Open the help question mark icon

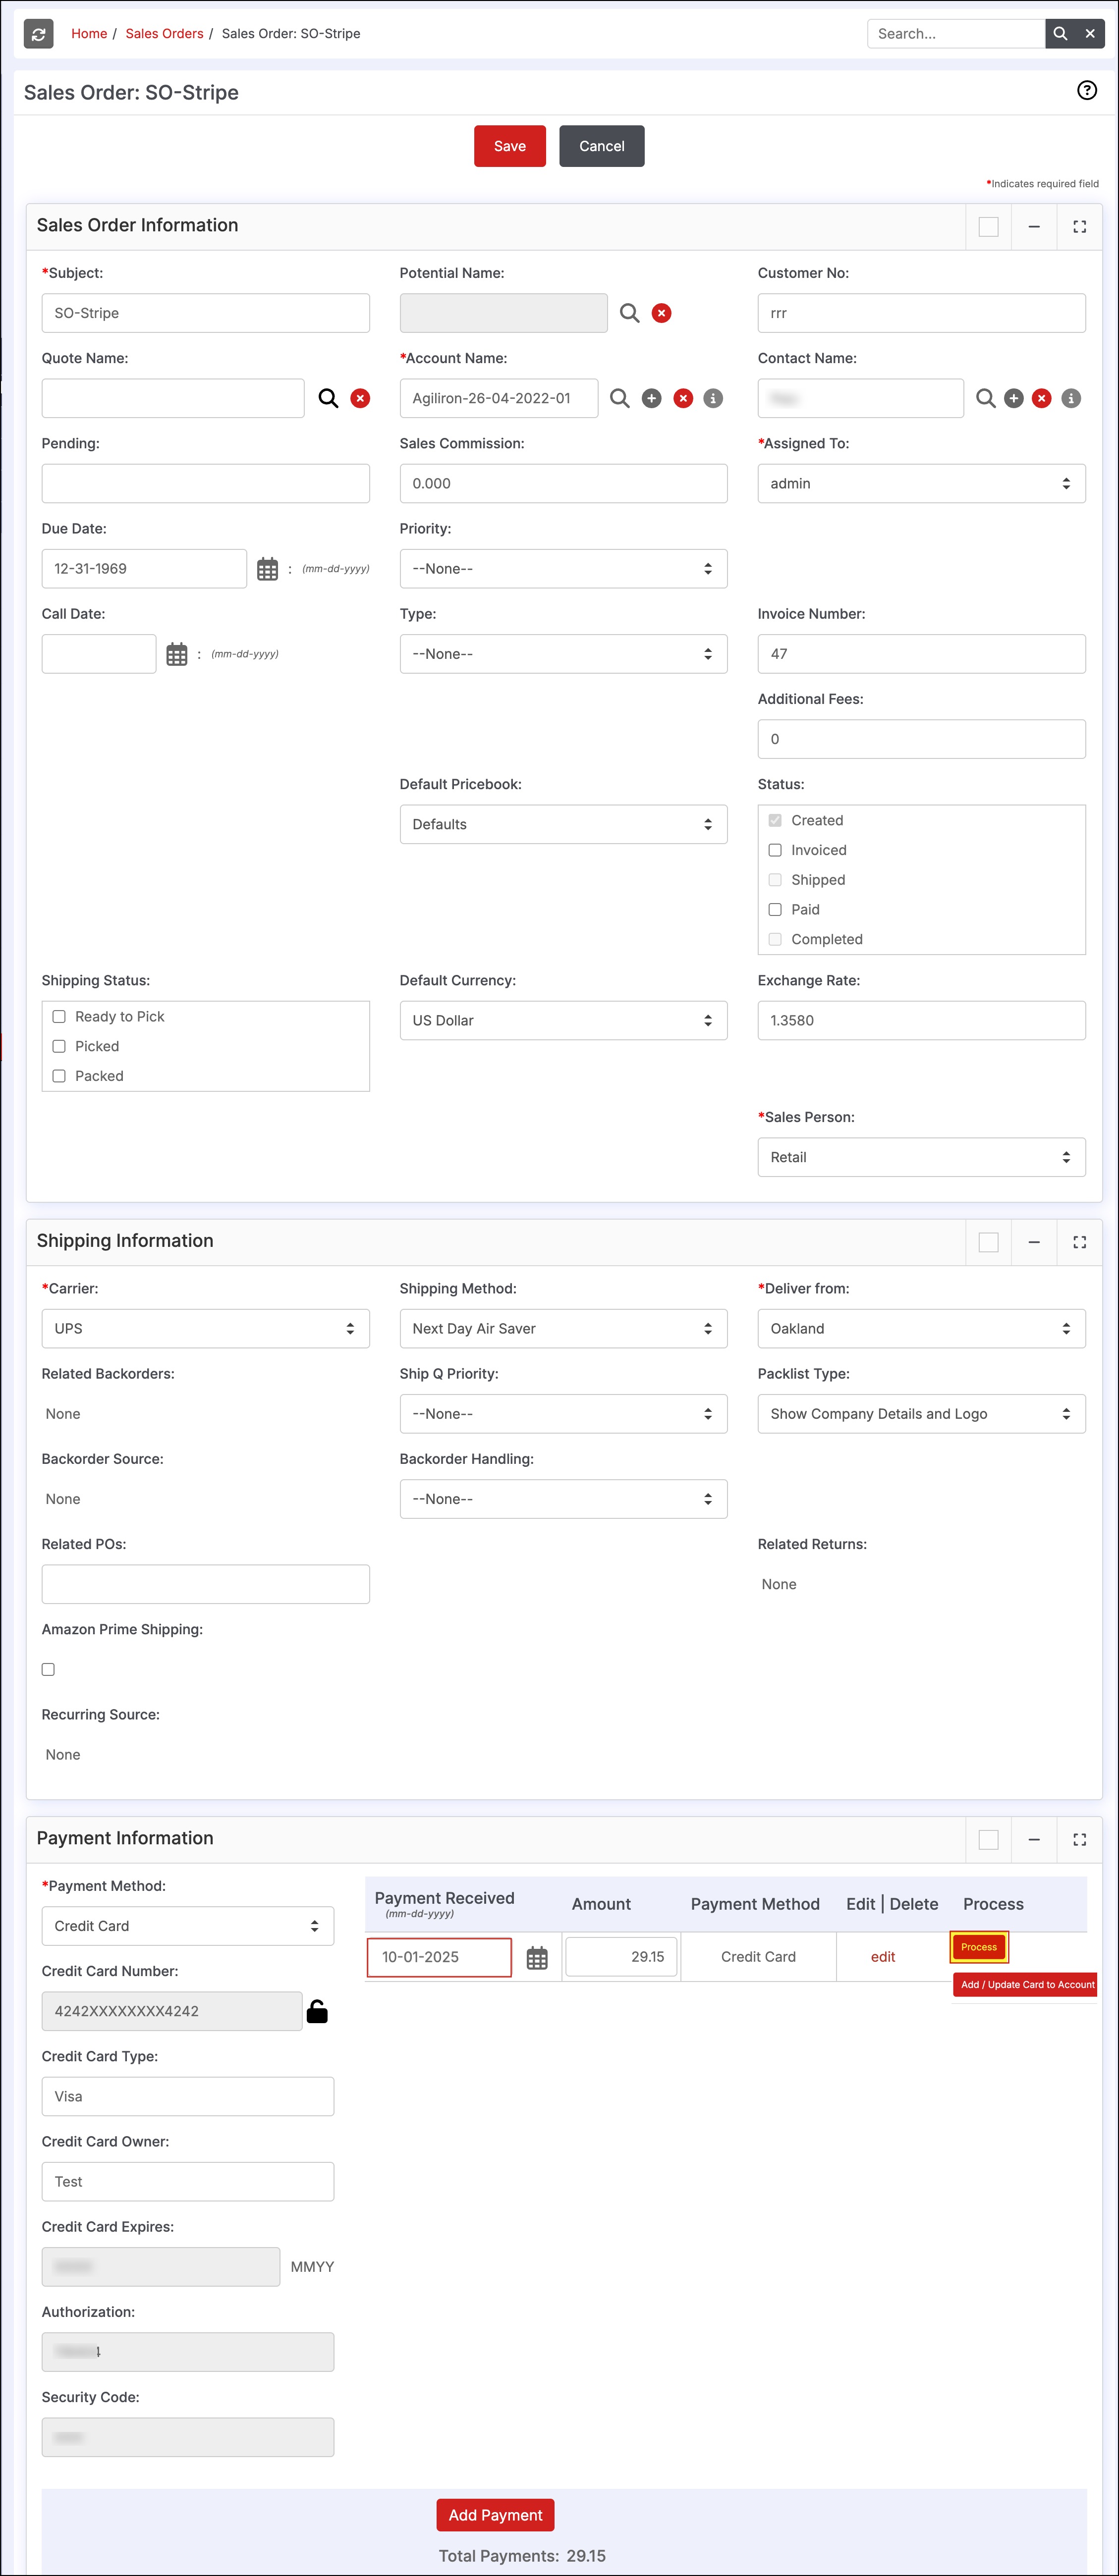pos(1086,91)
